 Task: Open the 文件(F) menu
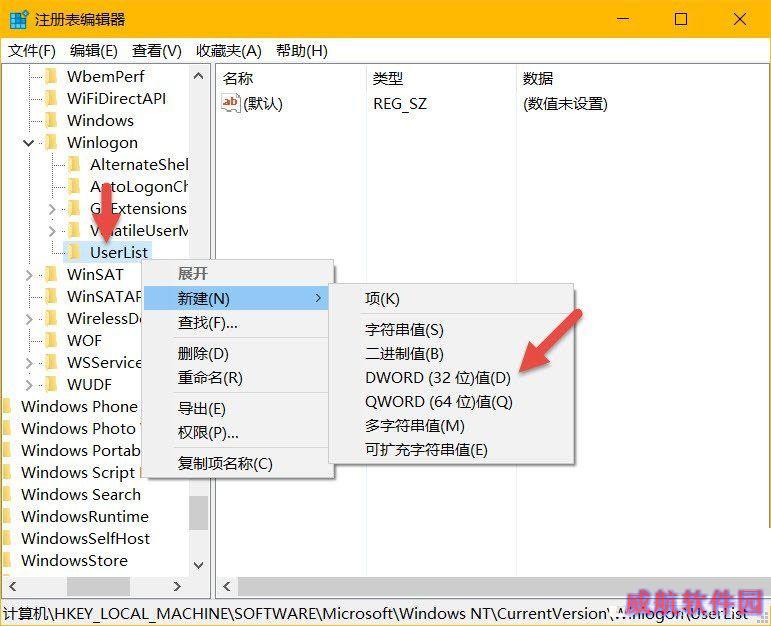coord(32,51)
